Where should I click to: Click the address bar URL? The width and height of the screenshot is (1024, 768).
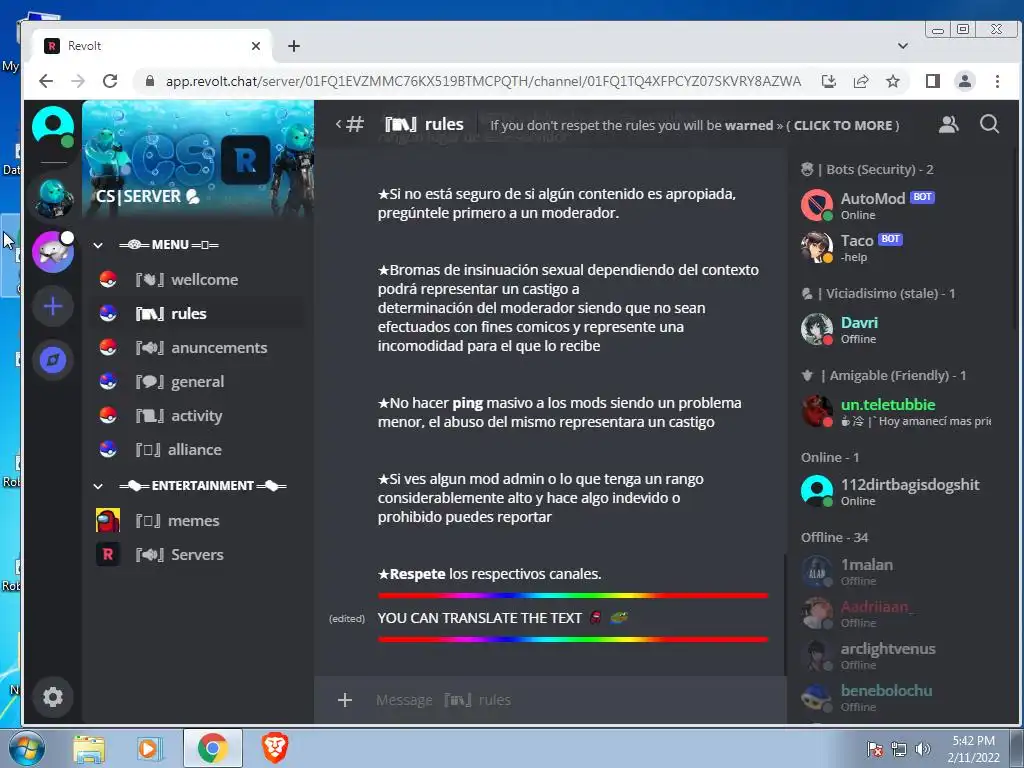483,81
